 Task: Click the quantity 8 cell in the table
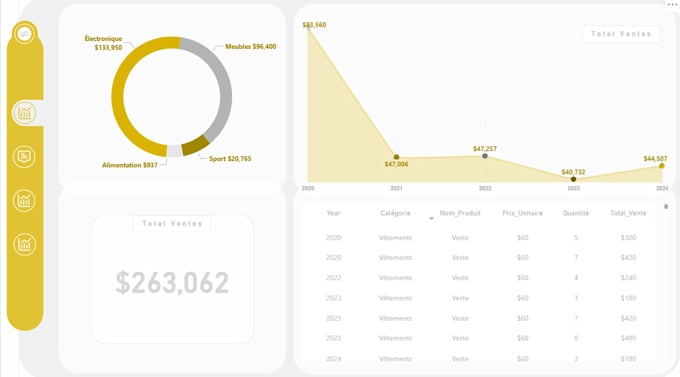576,338
